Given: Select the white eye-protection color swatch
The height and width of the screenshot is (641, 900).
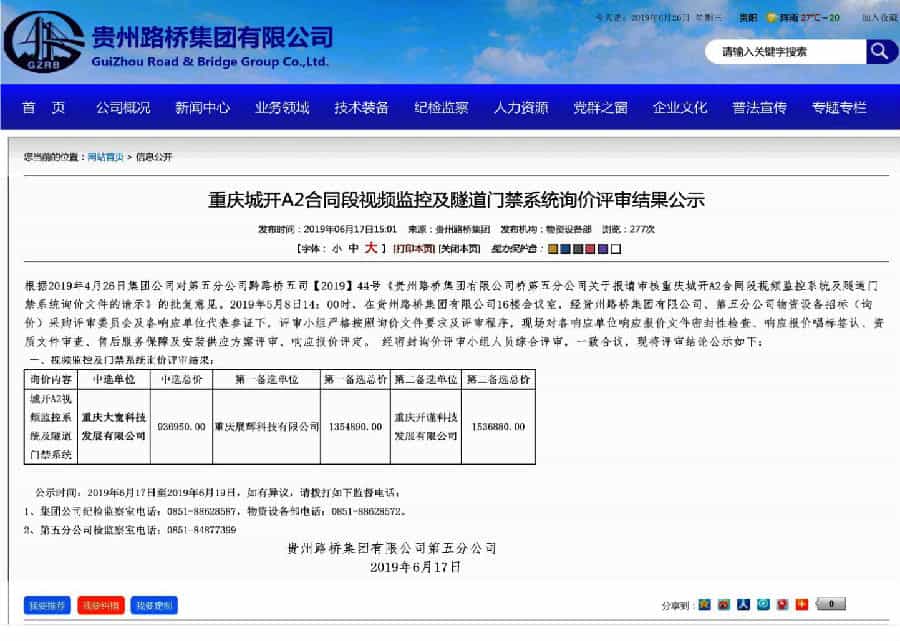Looking at the screenshot, I should pyautogui.click(x=617, y=249).
